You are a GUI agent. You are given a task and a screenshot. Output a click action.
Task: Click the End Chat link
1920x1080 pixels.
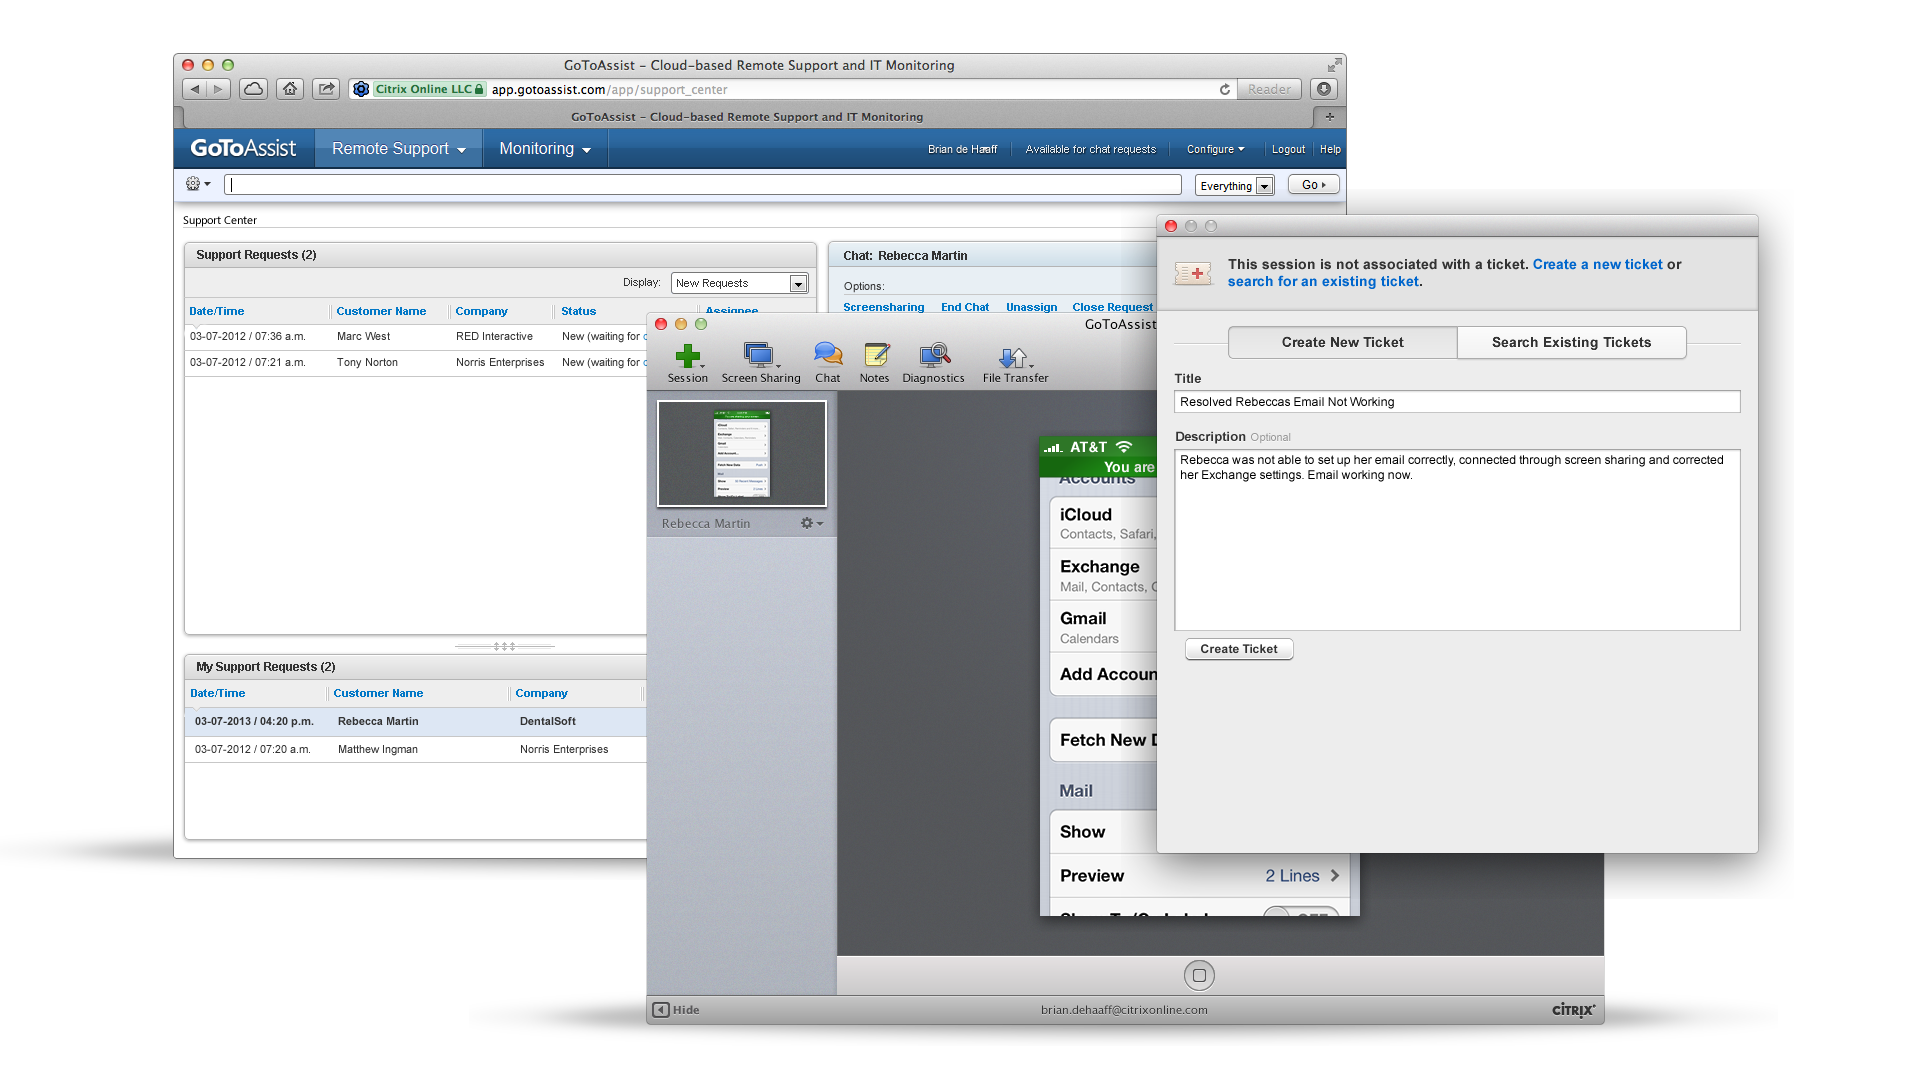pos(964,307)
